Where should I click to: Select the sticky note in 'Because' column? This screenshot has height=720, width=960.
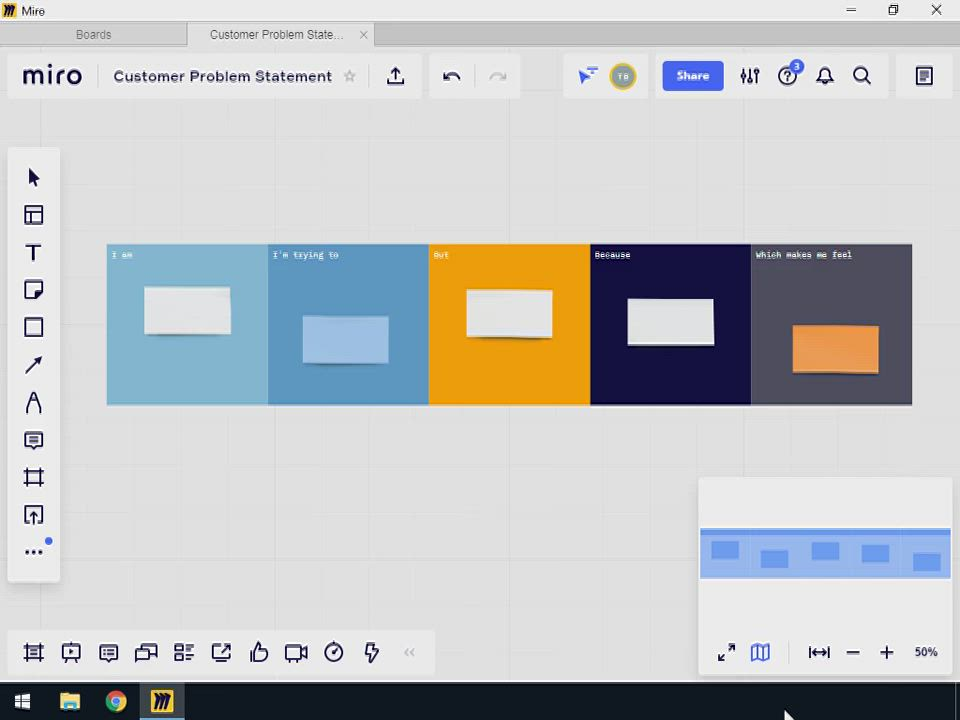pos(670,322)
